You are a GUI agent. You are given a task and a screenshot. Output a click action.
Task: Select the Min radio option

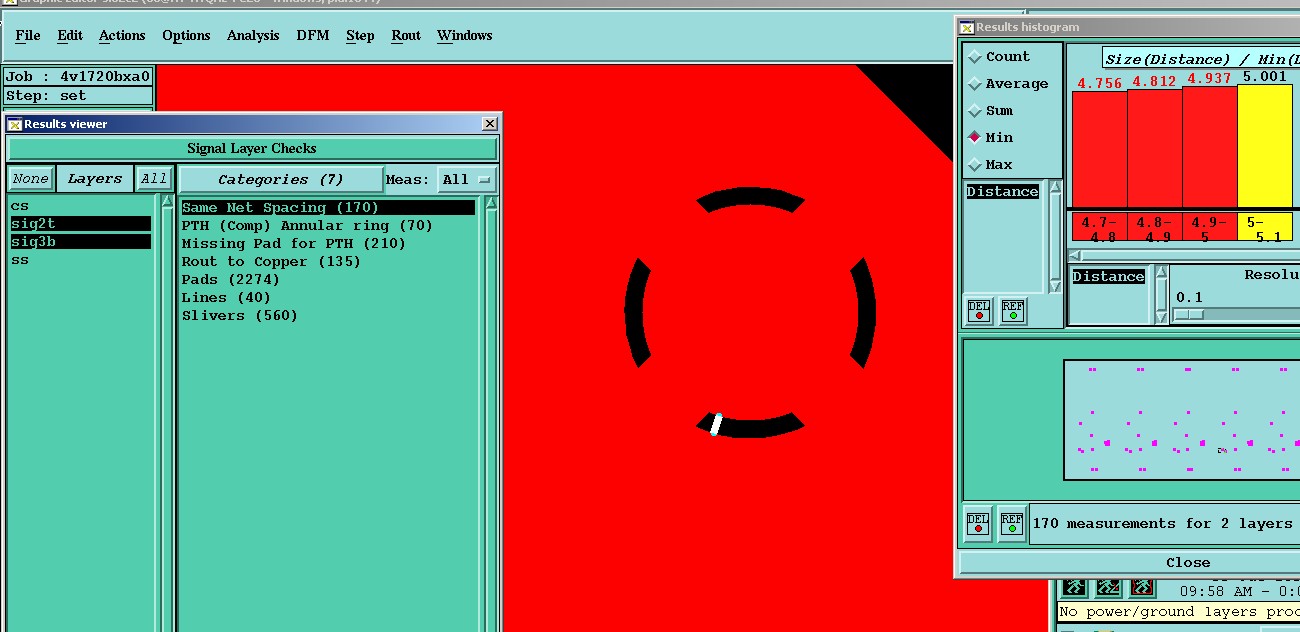(x=990, y=138)
